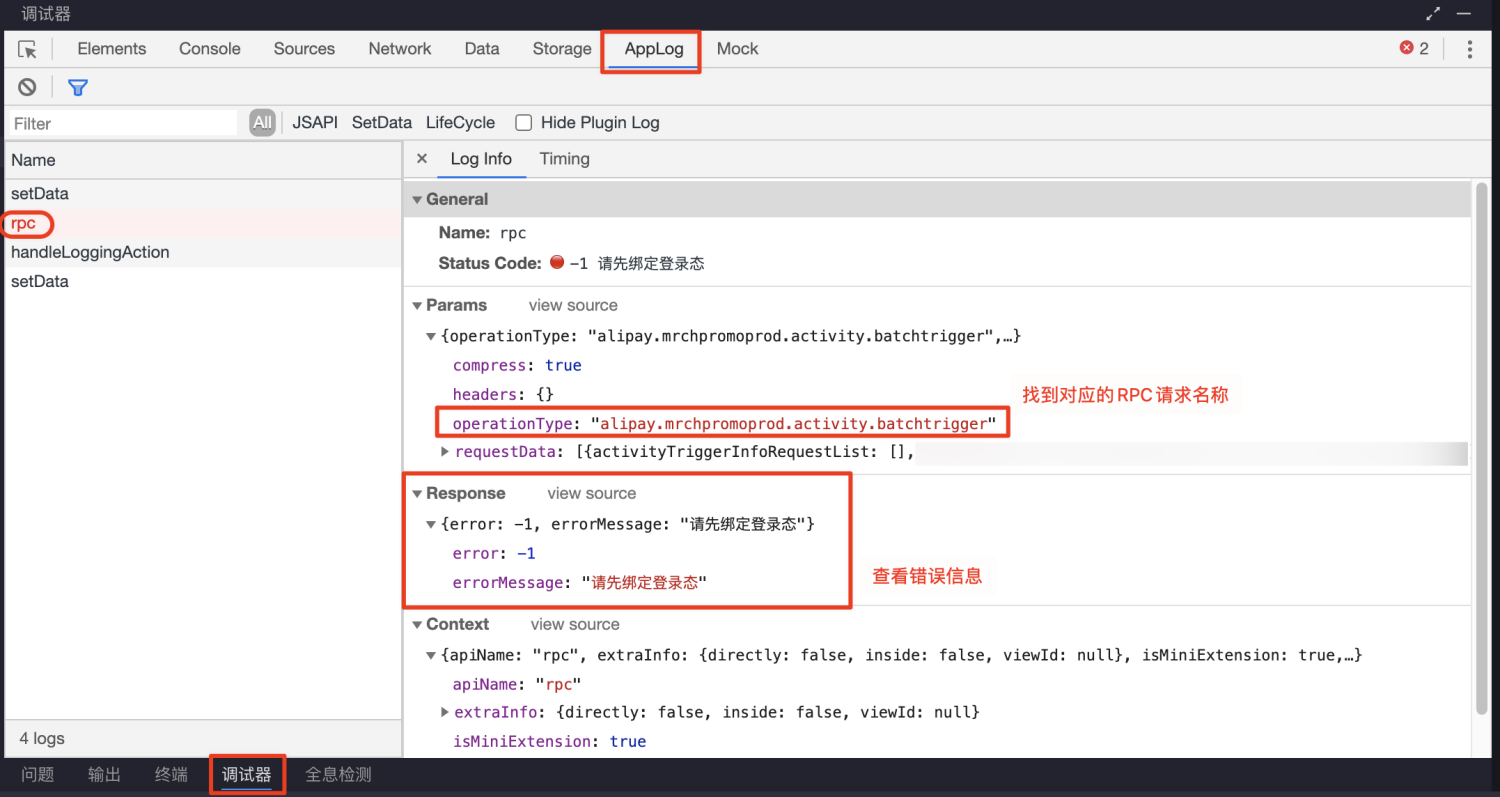Click the error: -1 property
Viewport: 1500px width, 797px height.
[494, 553]
